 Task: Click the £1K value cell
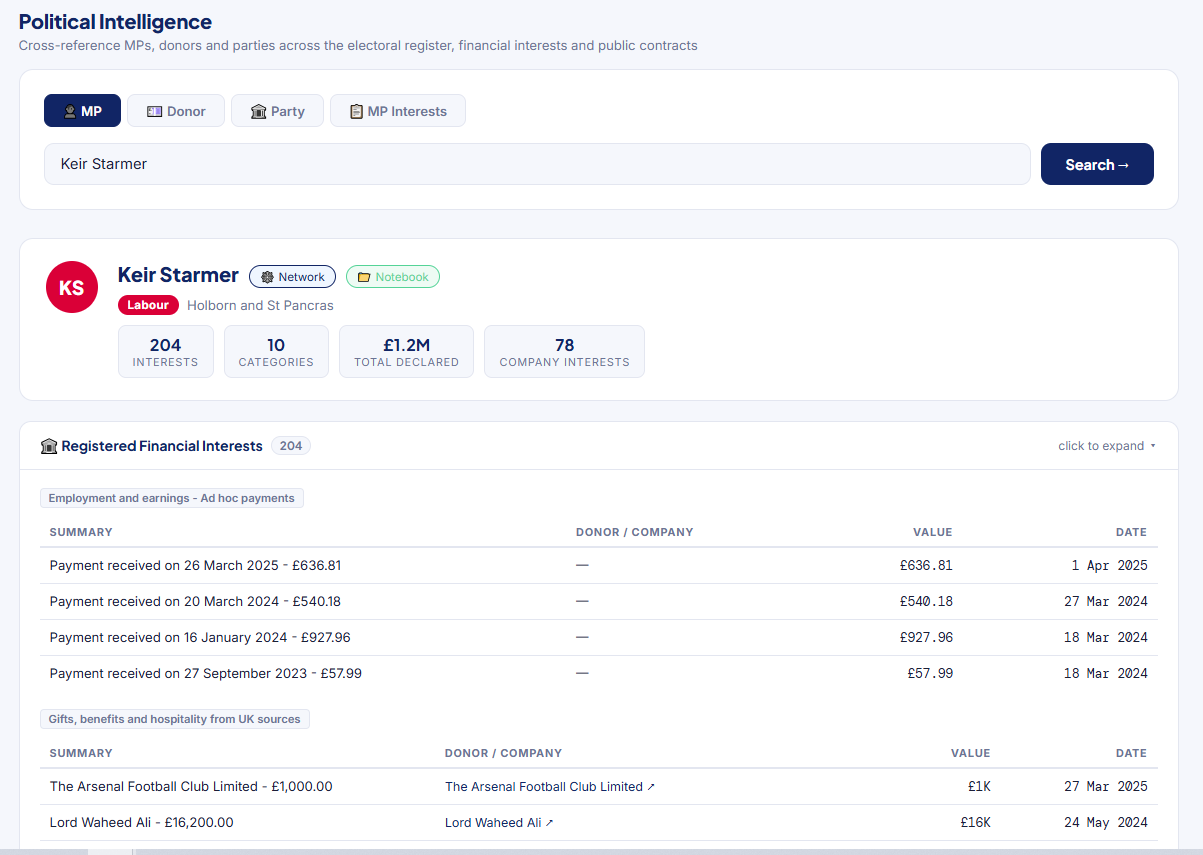tap(979, 787)
